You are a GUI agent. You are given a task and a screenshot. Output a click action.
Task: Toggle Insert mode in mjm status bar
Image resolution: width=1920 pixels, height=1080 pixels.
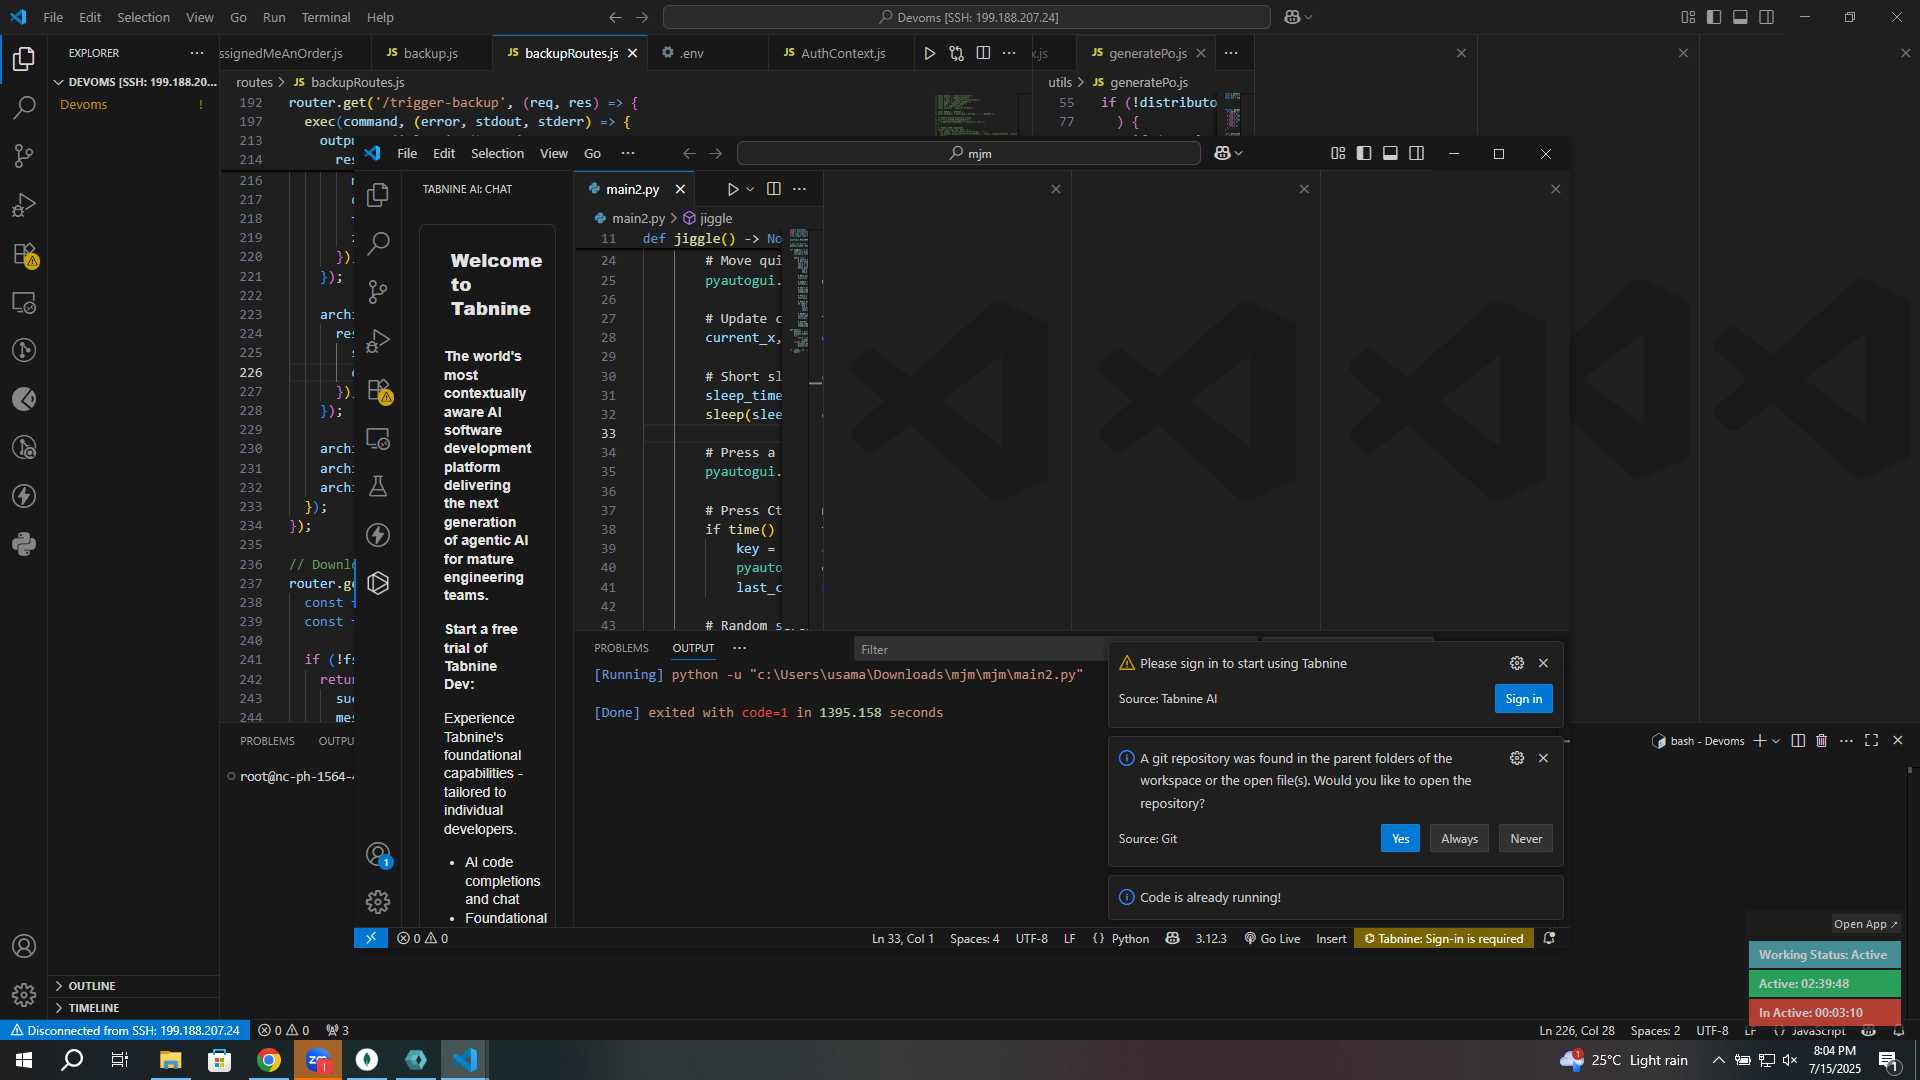(x=1331, y=938)
